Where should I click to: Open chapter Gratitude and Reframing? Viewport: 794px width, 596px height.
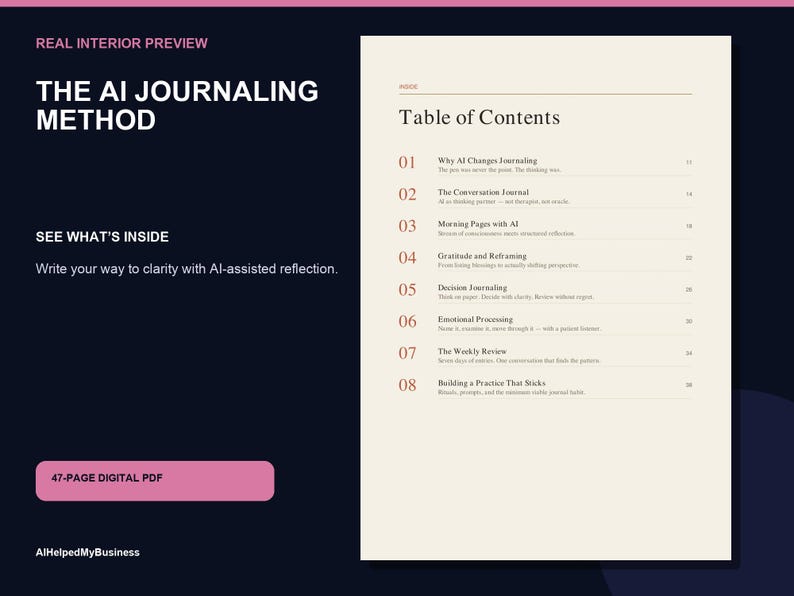click(x=482, y=256)
